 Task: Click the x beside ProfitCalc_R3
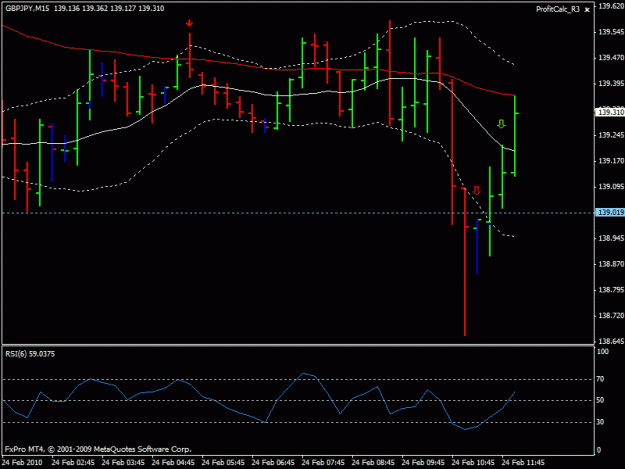[x=587, y=10]
